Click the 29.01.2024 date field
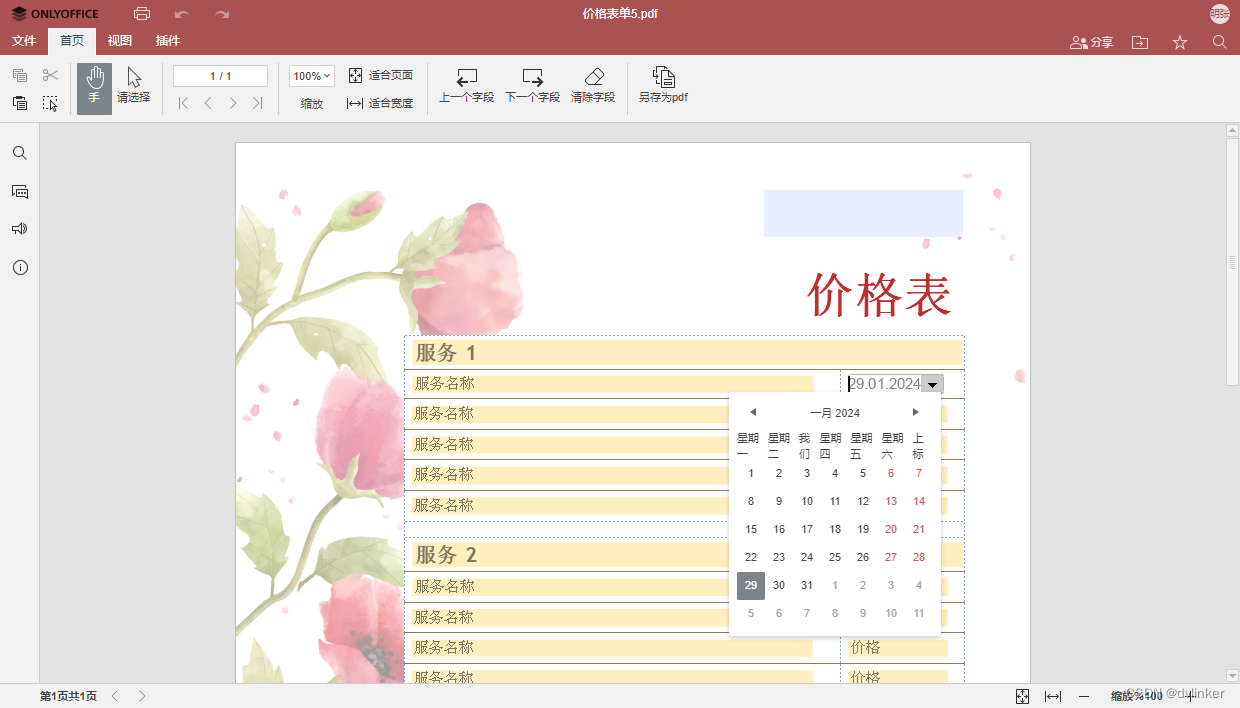 [x=884, y=384]
